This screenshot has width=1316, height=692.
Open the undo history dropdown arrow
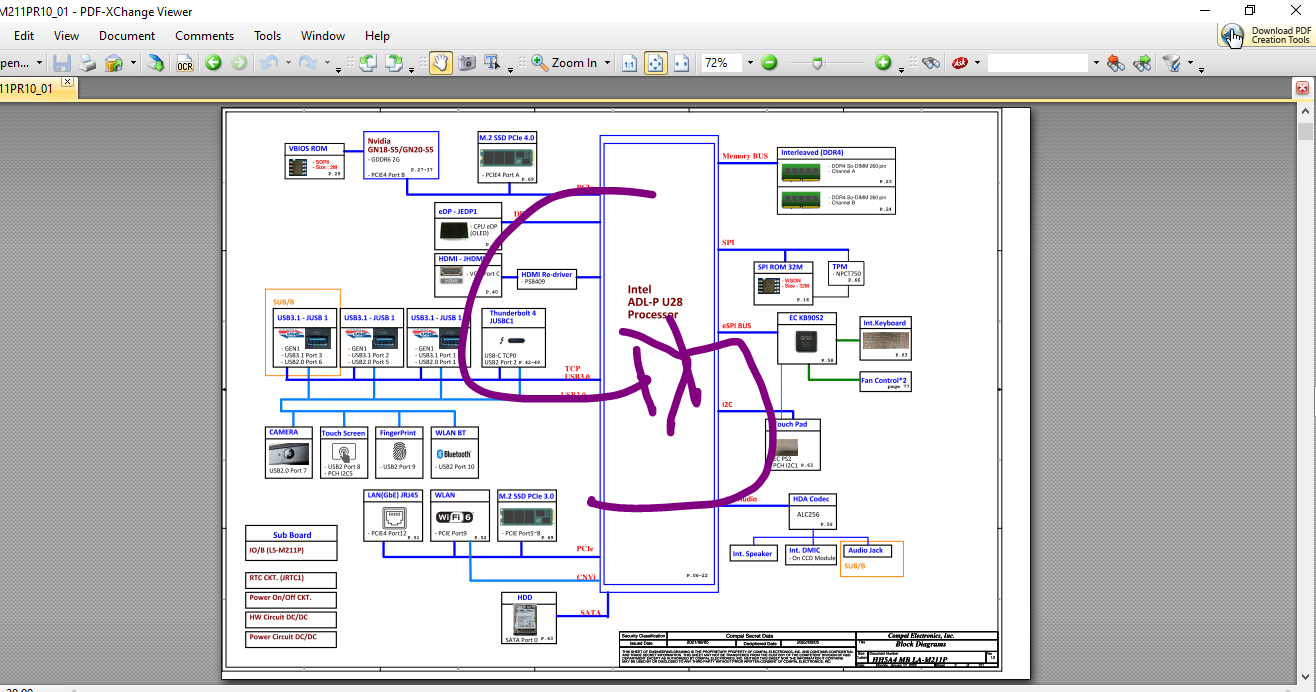click(x=287, y=63)
